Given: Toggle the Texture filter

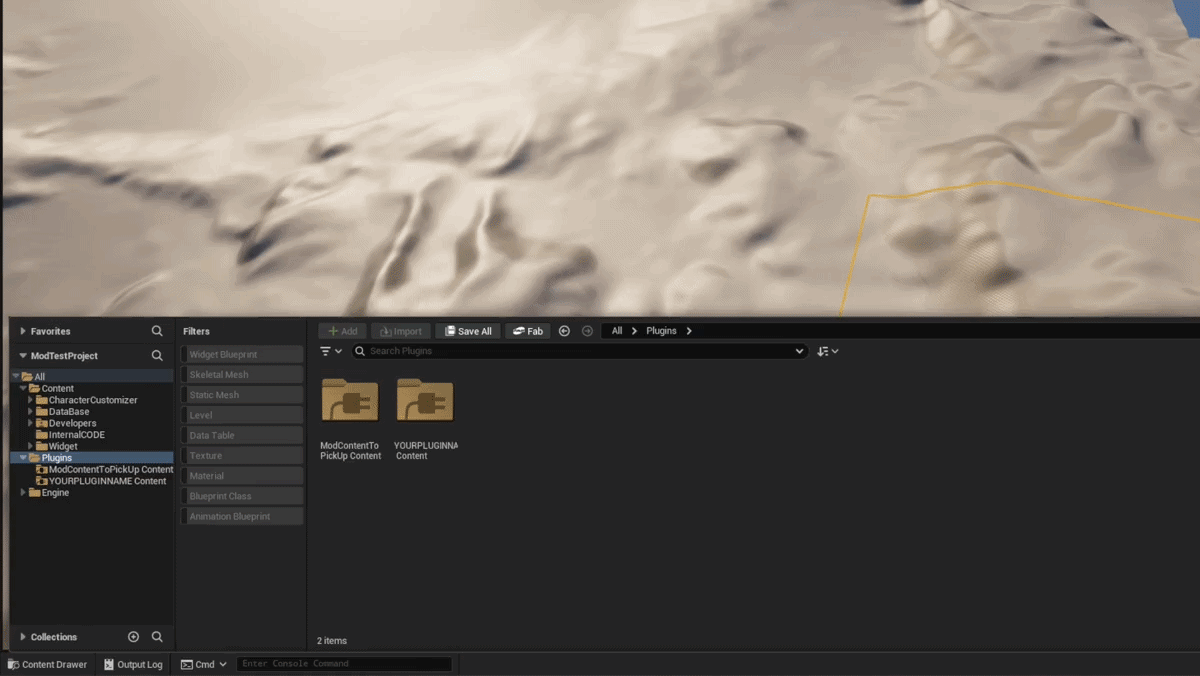Looking at the screenshot, I should 241,455.
